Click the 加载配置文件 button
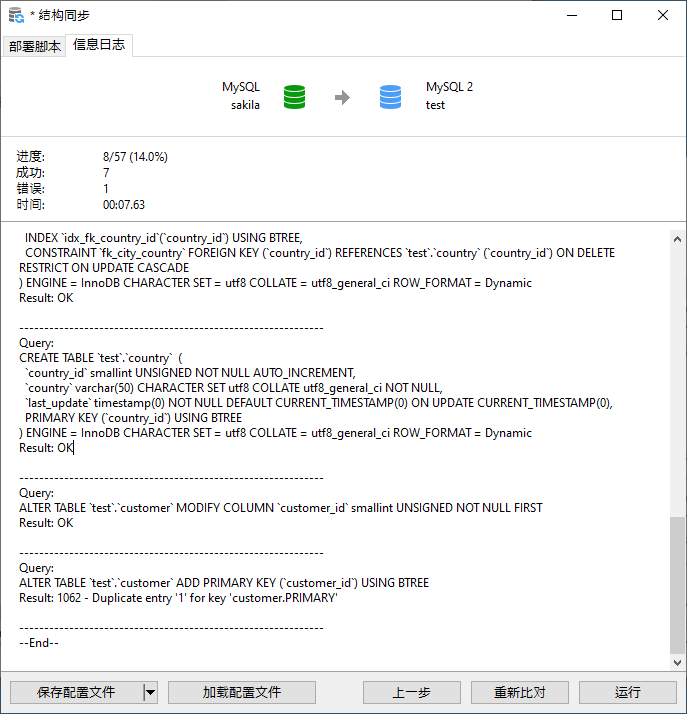This screenshot has height=714, width=687. click(x=242, y=693)
